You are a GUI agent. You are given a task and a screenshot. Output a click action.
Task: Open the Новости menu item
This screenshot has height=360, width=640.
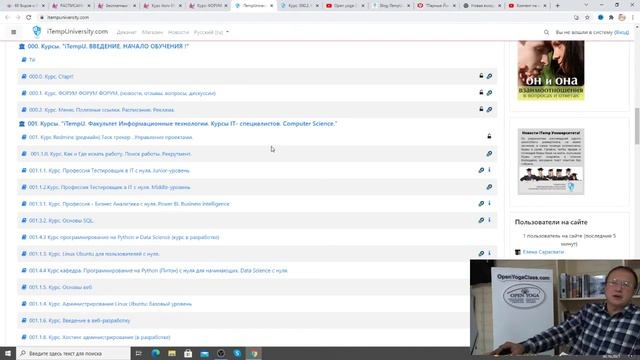pyautogui.click(x=178, y=32)
